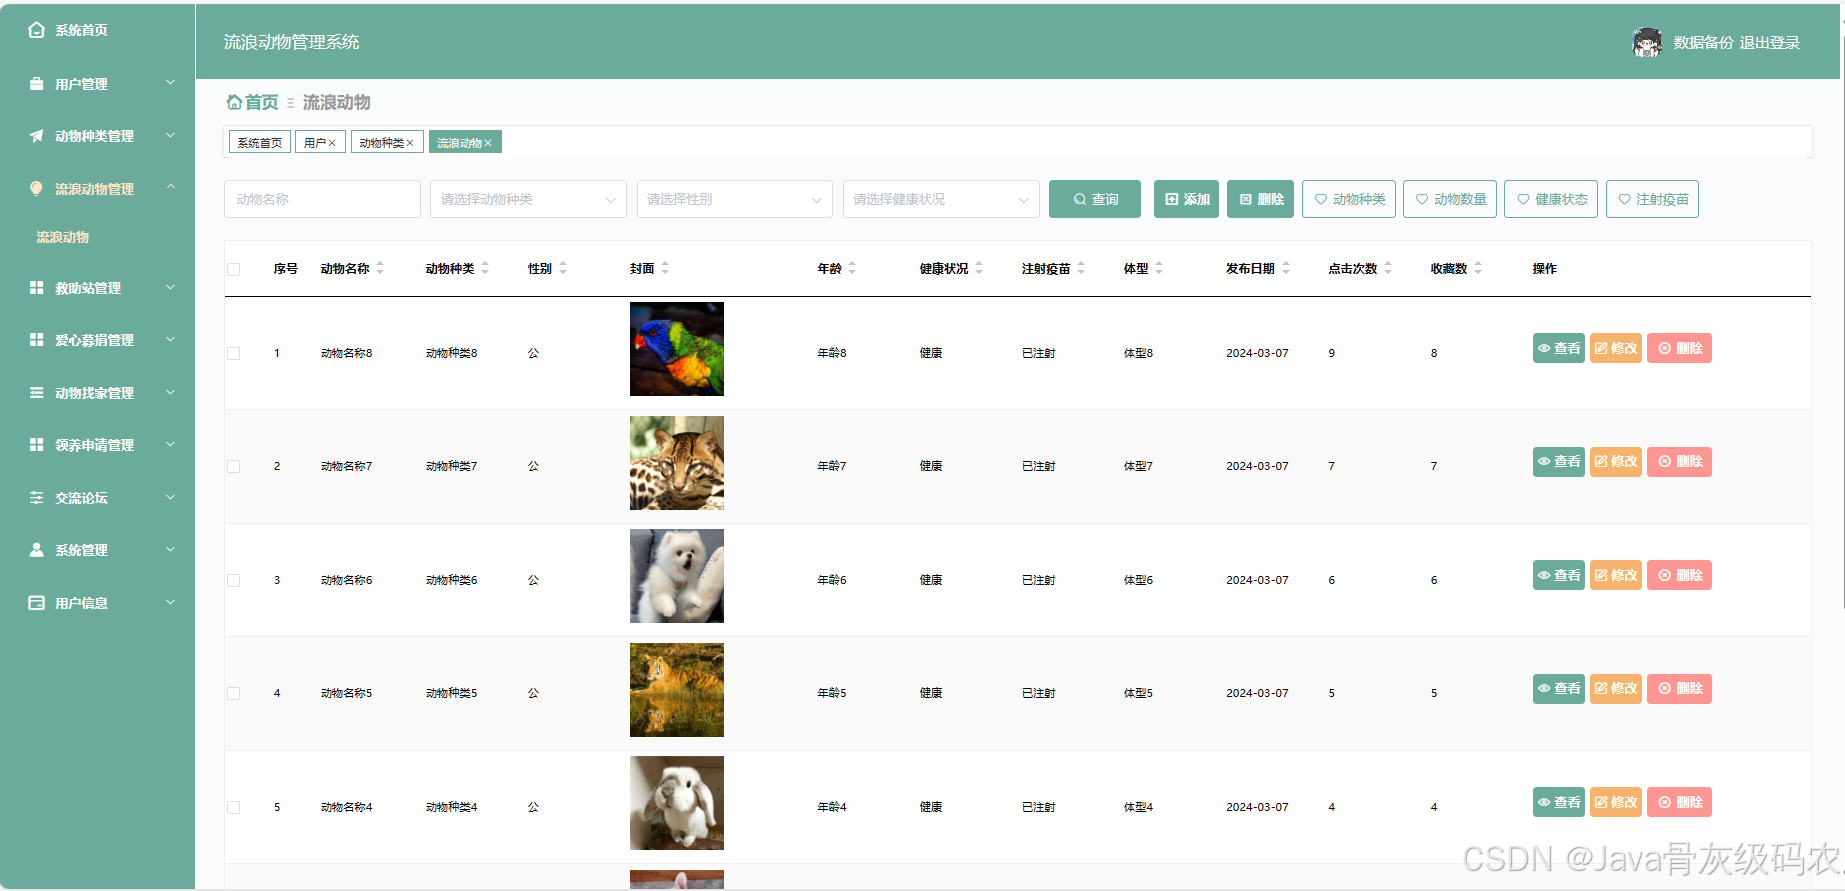Close the 动物种类 tab with its x icon
The width and height of the screenshot is (1845, 891).
point(410,143)
